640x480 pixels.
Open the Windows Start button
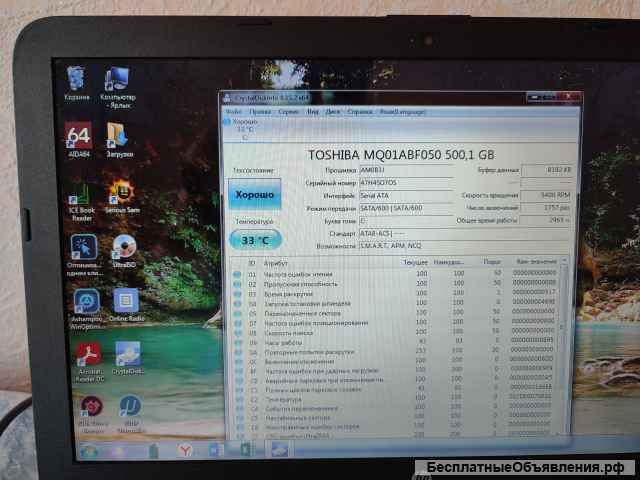click(88, 451)
